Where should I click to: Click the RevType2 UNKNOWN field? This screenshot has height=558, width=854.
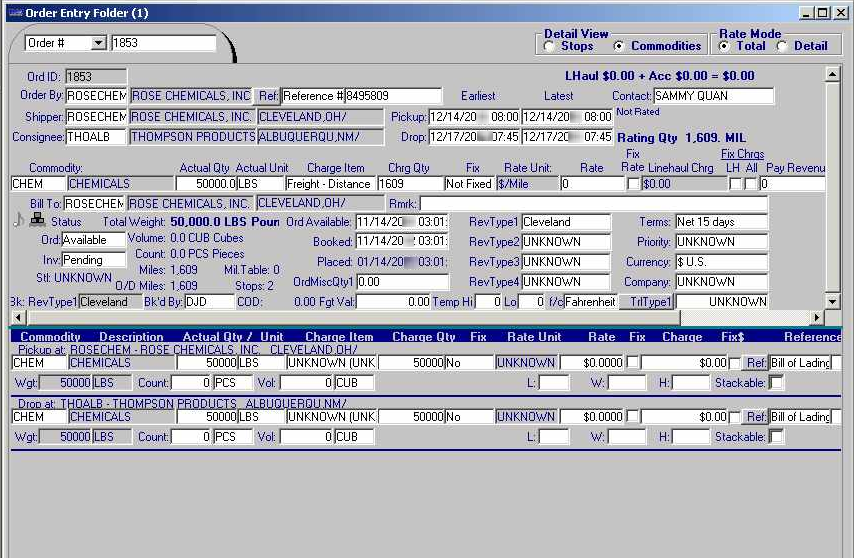(566, 242)
